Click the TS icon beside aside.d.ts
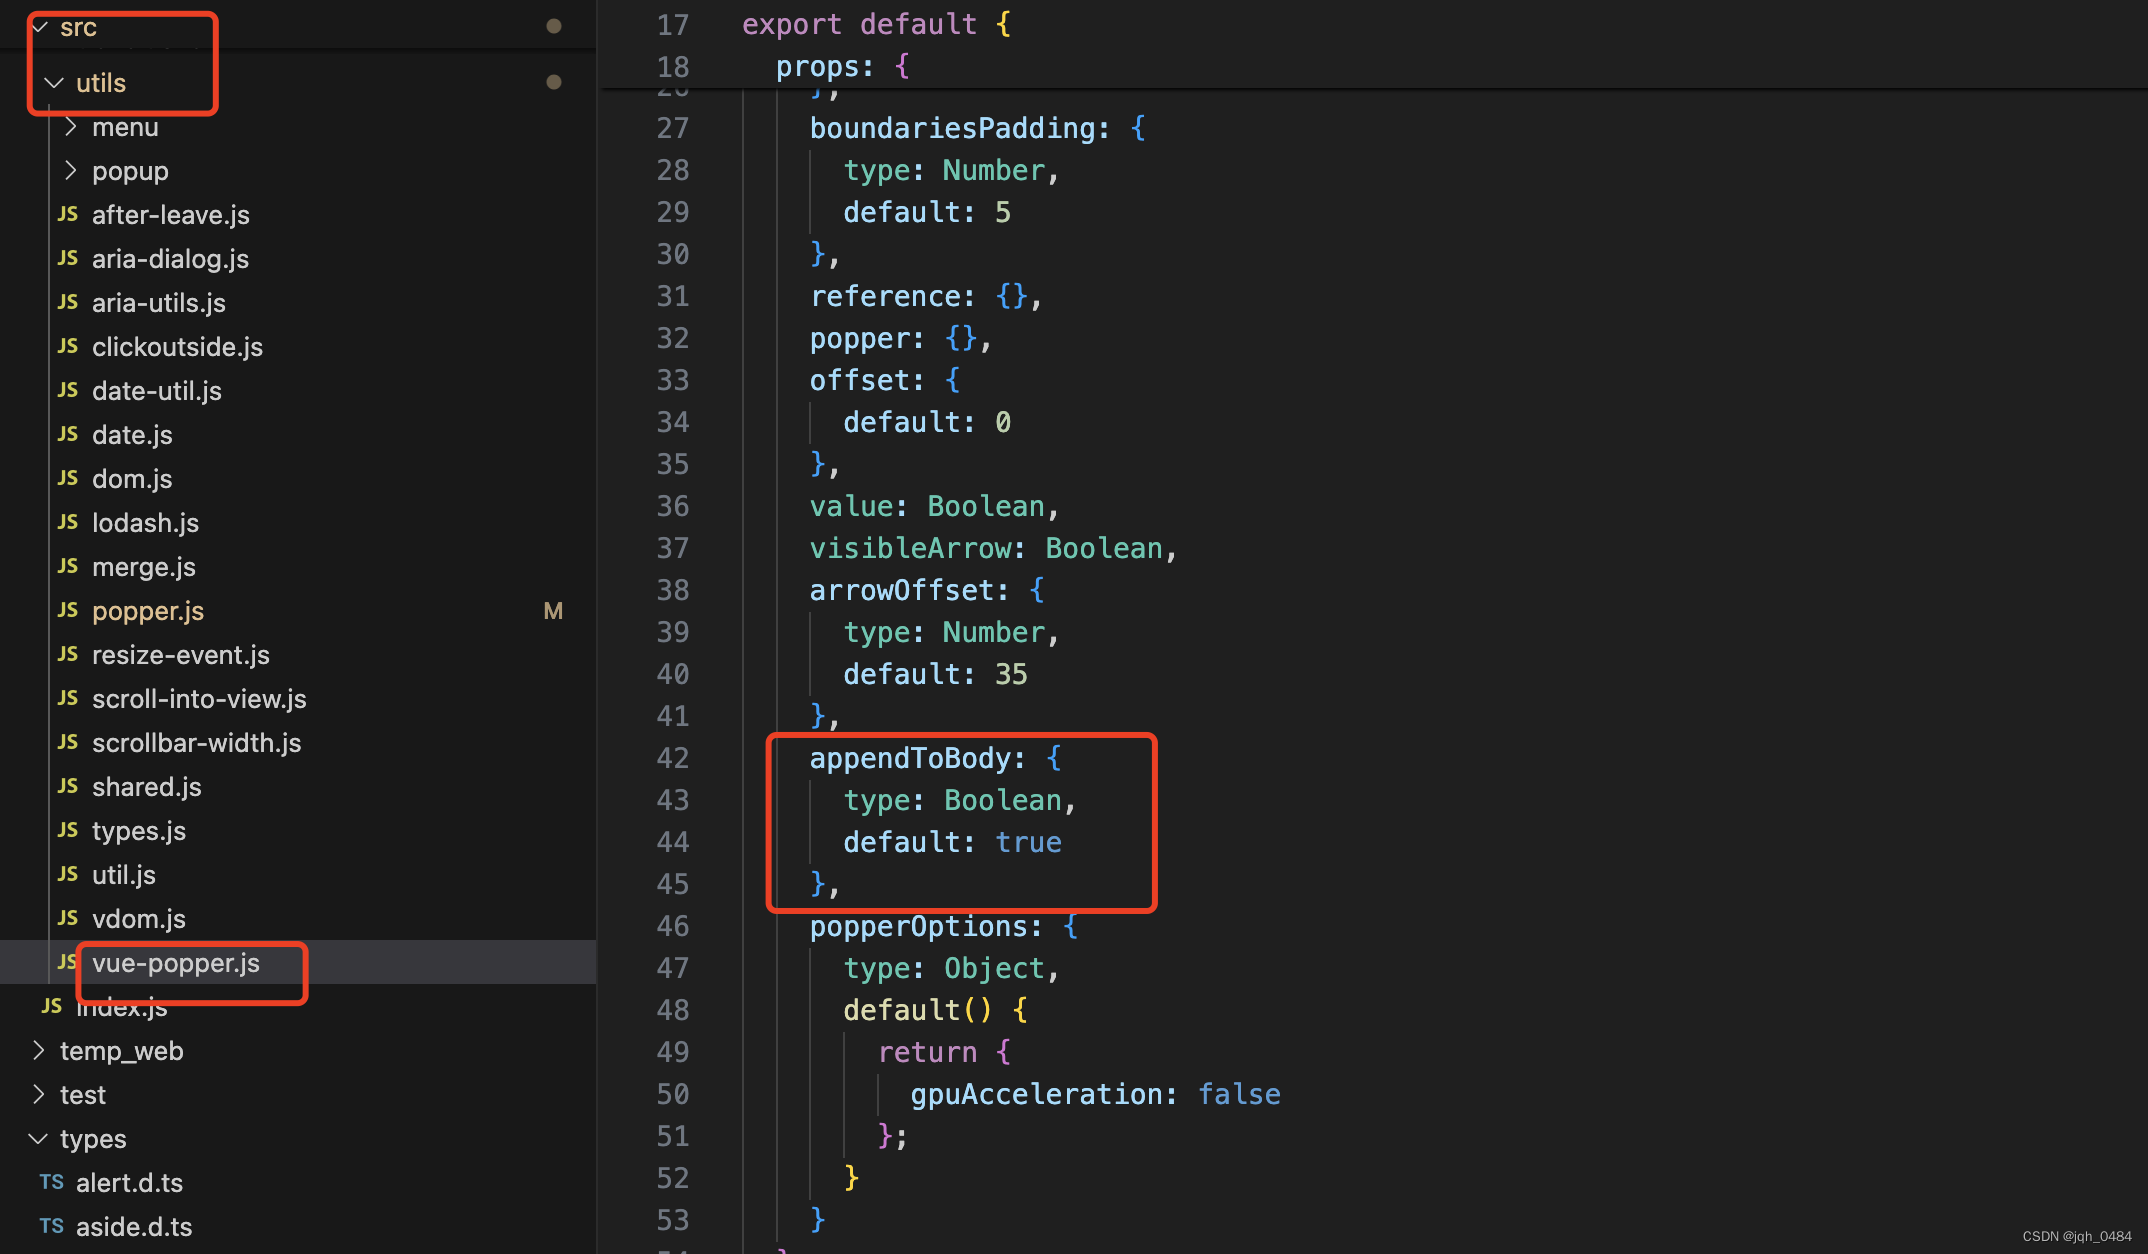 point(50,1226)
